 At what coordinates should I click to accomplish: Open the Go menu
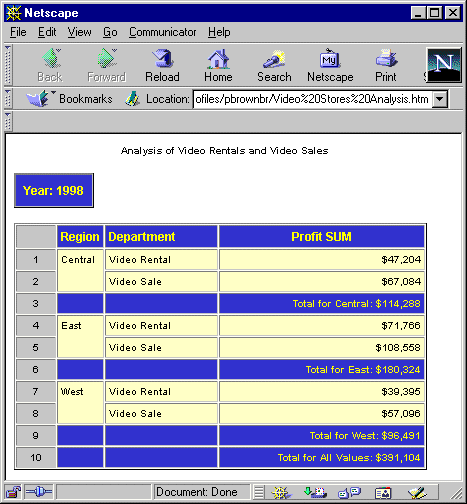110,32
